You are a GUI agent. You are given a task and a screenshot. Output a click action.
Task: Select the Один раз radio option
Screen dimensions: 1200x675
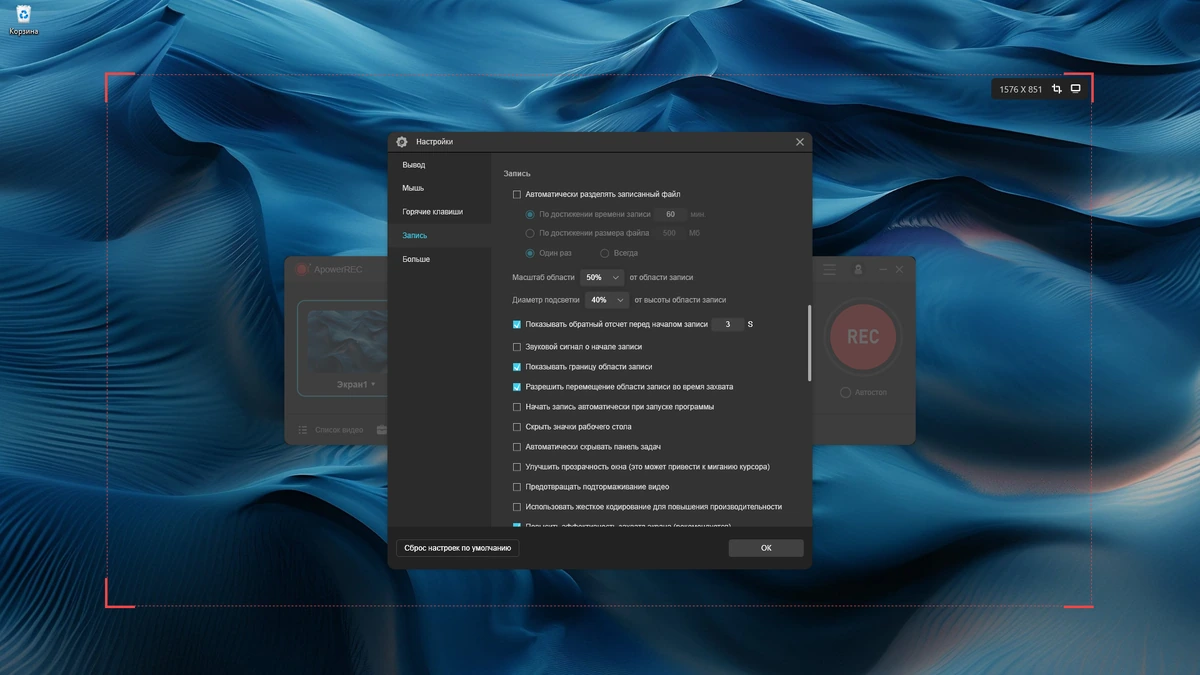(530, 253)
